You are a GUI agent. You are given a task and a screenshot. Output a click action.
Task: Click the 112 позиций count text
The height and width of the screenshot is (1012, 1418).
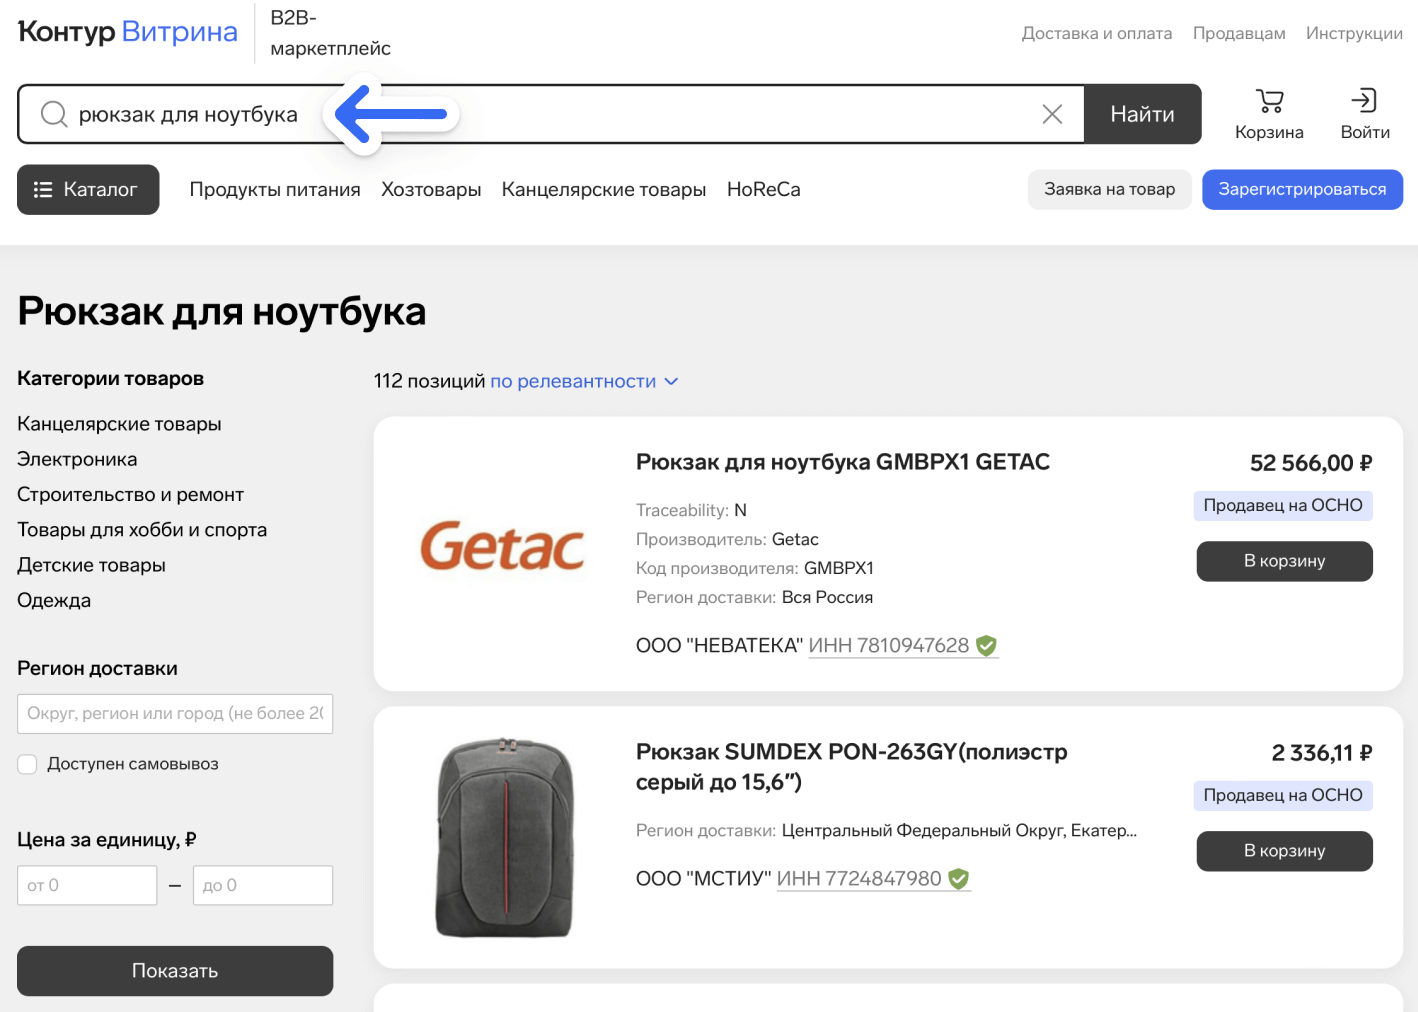coord(429,381)
